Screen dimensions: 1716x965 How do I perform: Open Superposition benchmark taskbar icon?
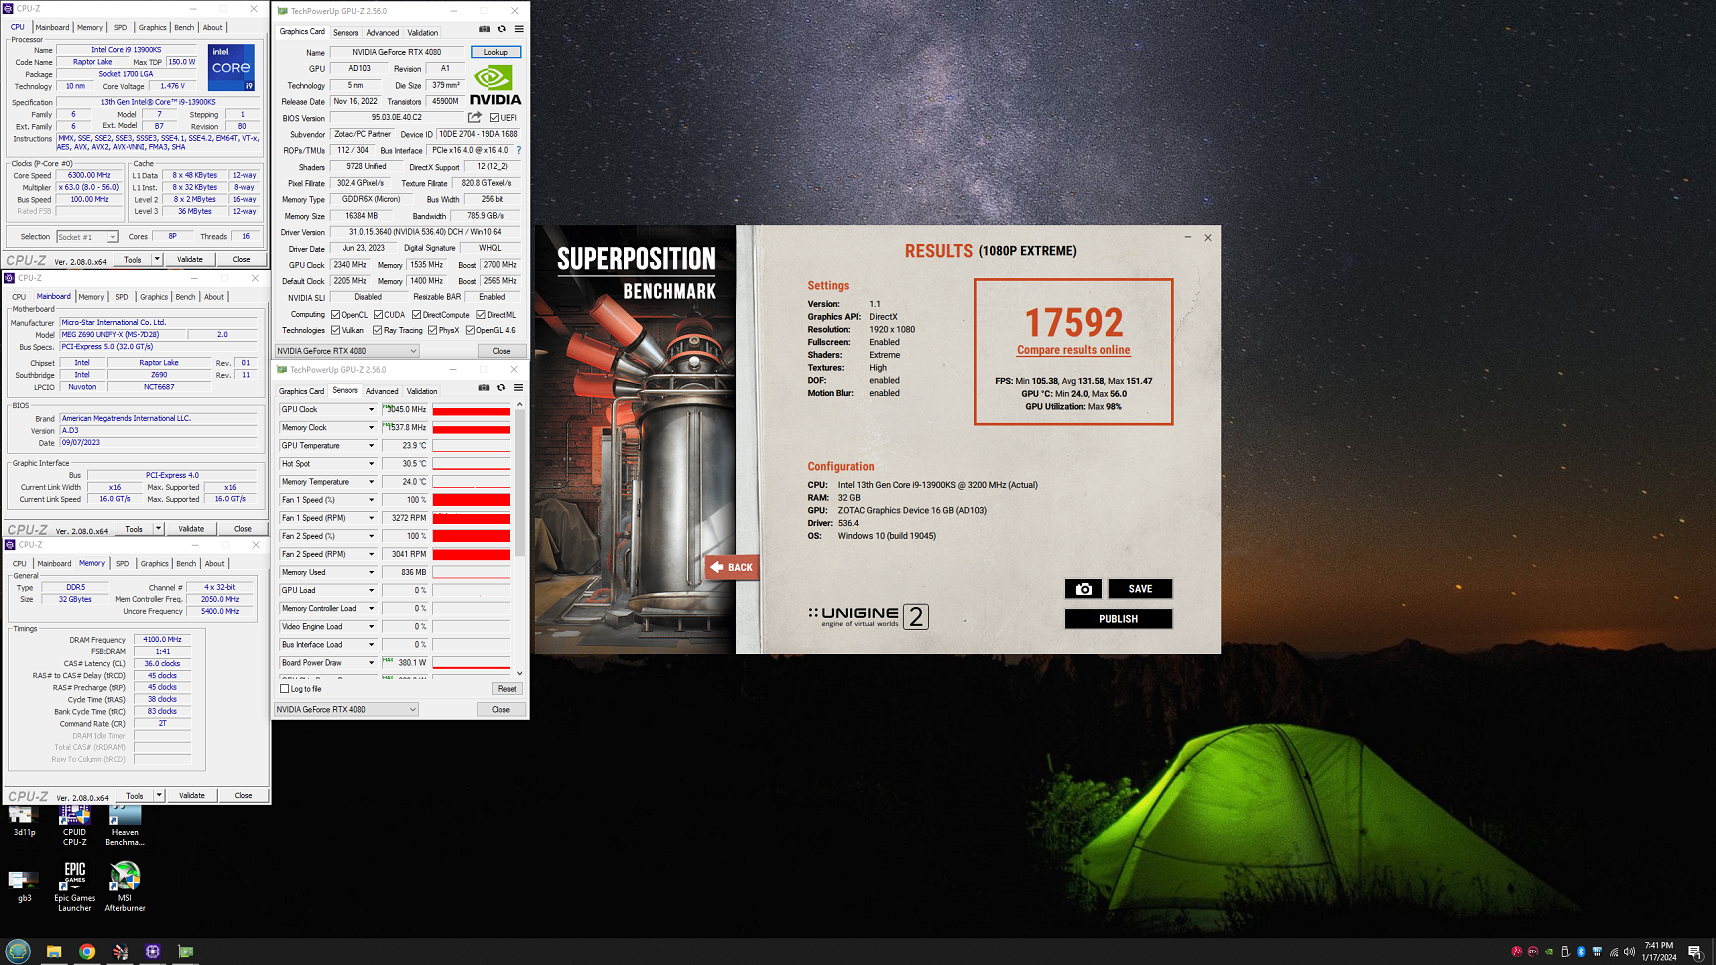click(120, 952)
